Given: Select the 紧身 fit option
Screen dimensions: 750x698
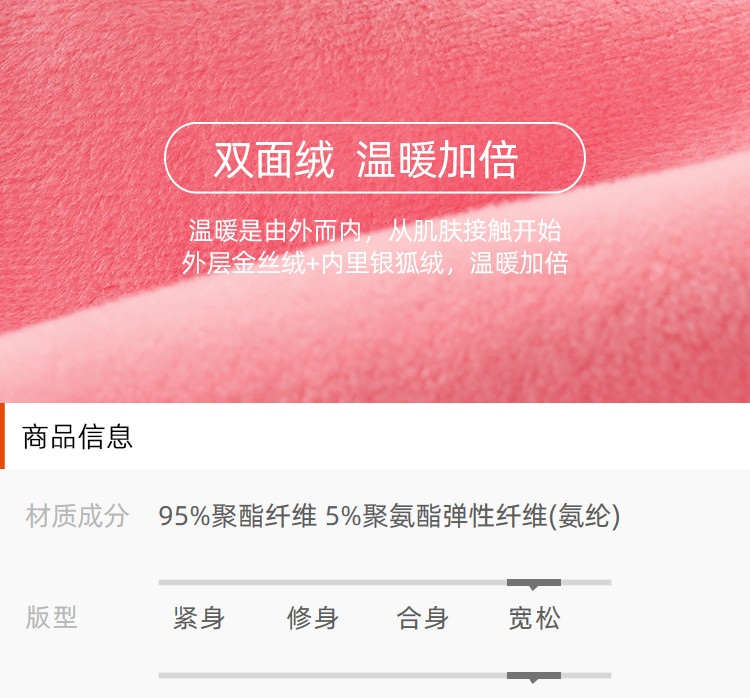Looking at the screenshot, I should (199, 618).
